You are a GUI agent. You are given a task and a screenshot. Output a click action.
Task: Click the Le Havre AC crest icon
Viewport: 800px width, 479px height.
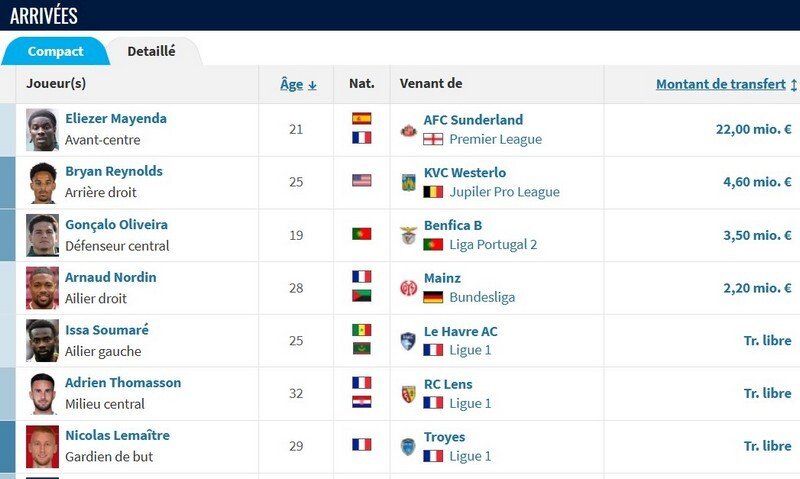(x=408, y=341)
